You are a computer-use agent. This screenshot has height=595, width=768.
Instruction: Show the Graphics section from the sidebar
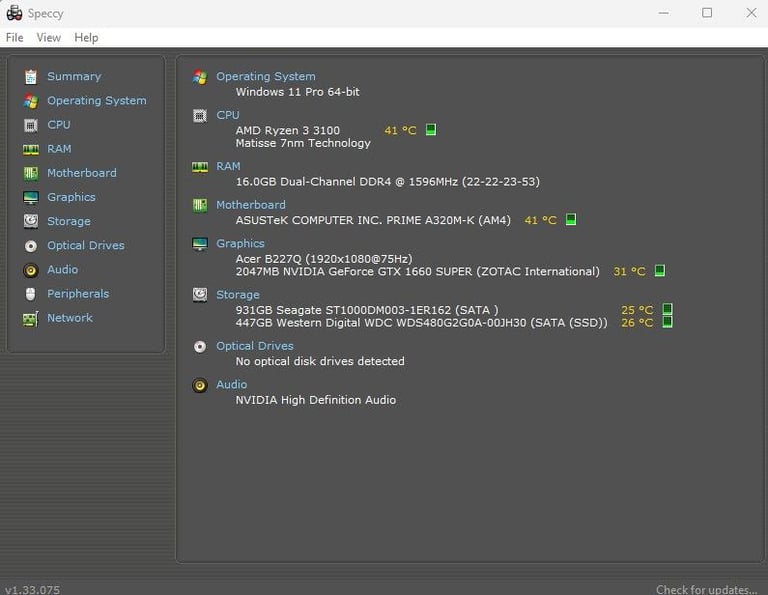pos(72,197)
